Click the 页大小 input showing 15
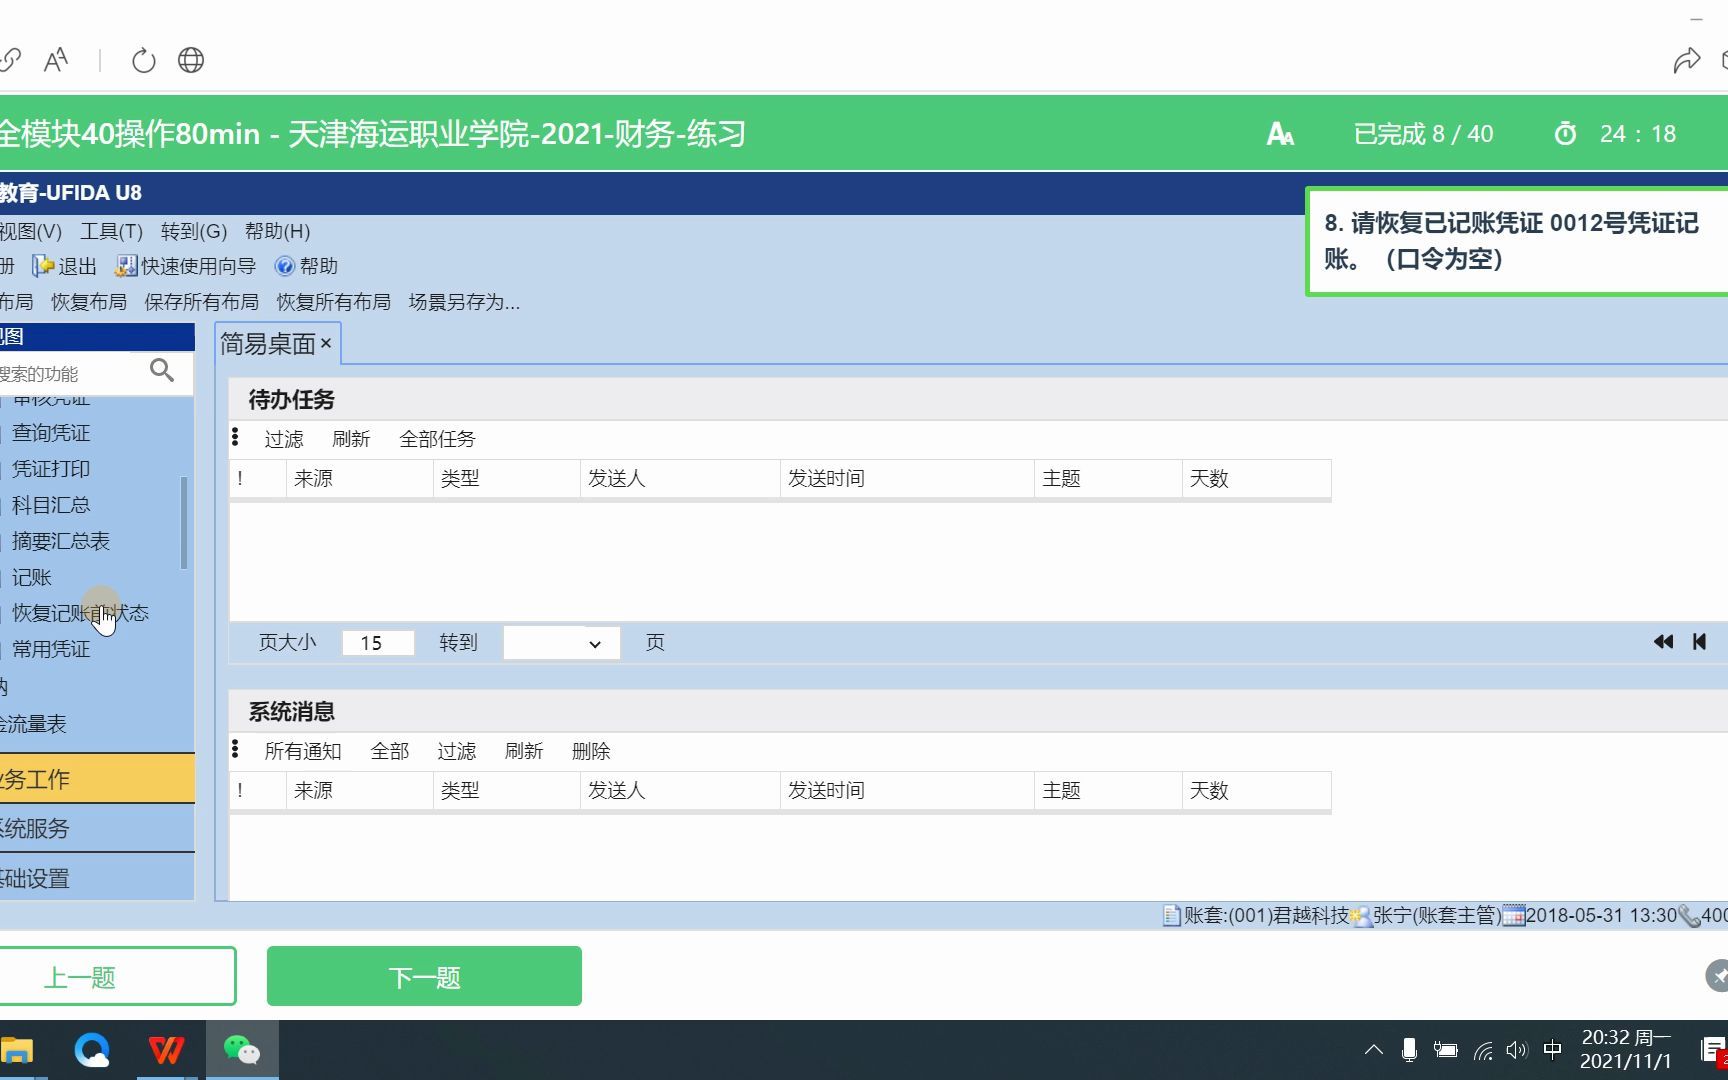Viewport: 1728px width, 1080px height. (x=378, y=643)
